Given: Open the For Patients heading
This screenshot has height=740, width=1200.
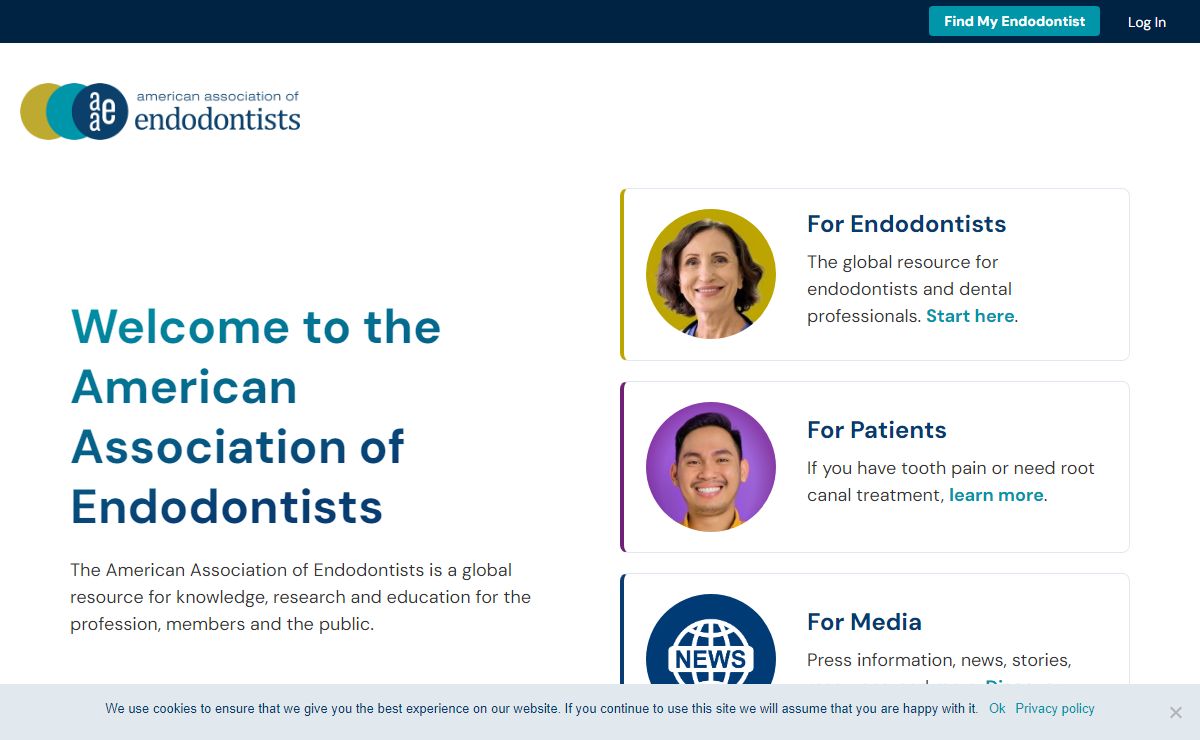Looking at the screenshot, I should (x=877, y=430).
